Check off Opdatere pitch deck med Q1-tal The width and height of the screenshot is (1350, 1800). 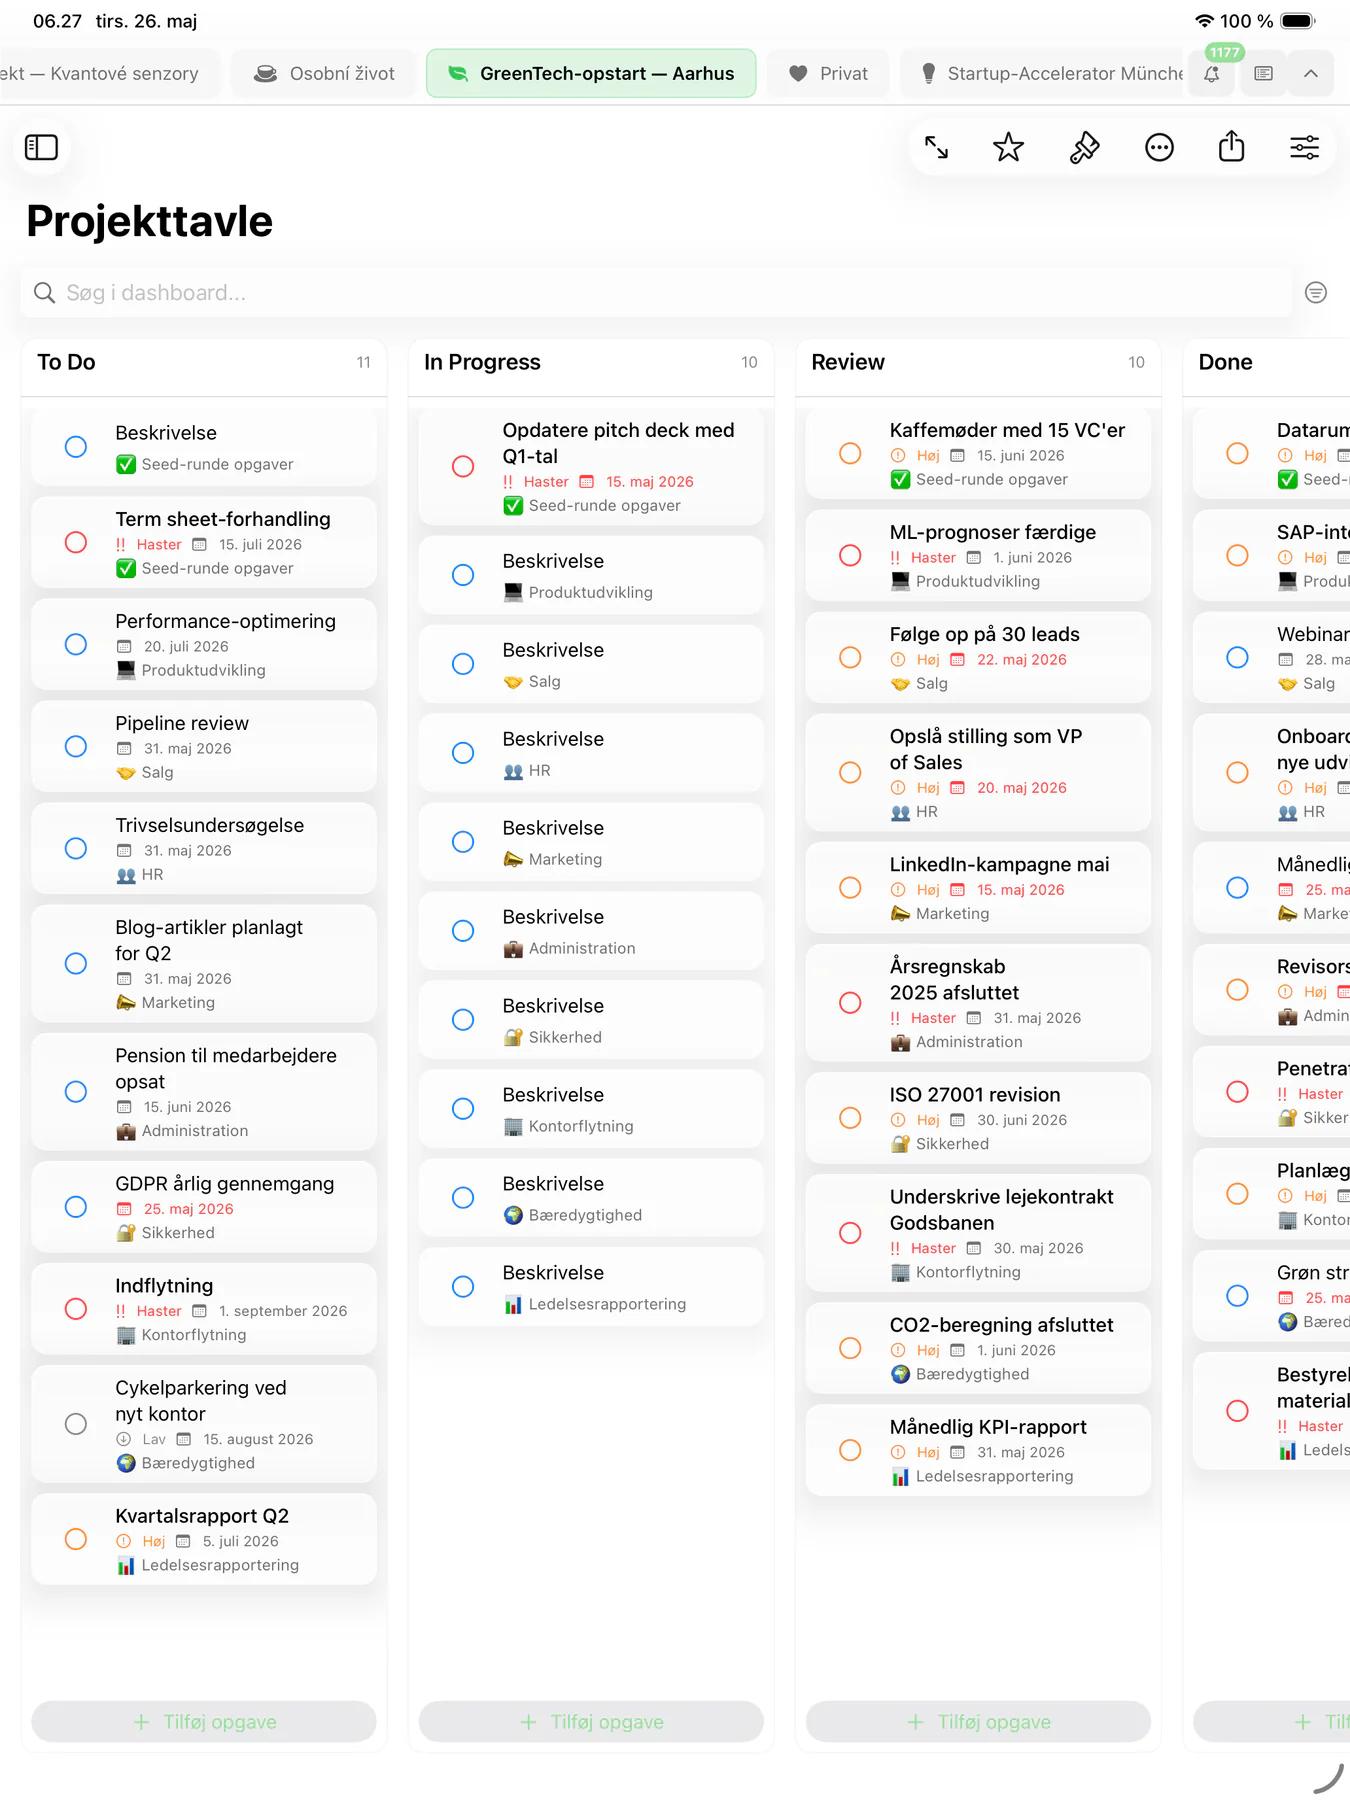[x=463, y=466]
